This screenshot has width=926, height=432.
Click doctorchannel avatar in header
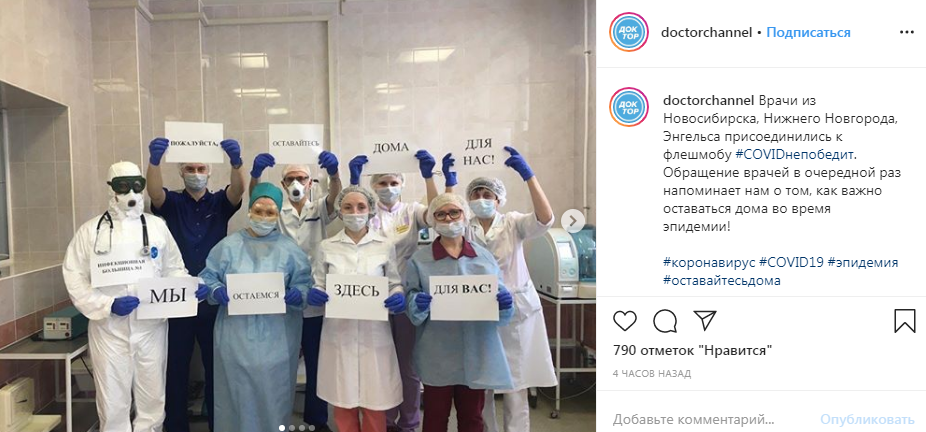(x=629, y=32)
